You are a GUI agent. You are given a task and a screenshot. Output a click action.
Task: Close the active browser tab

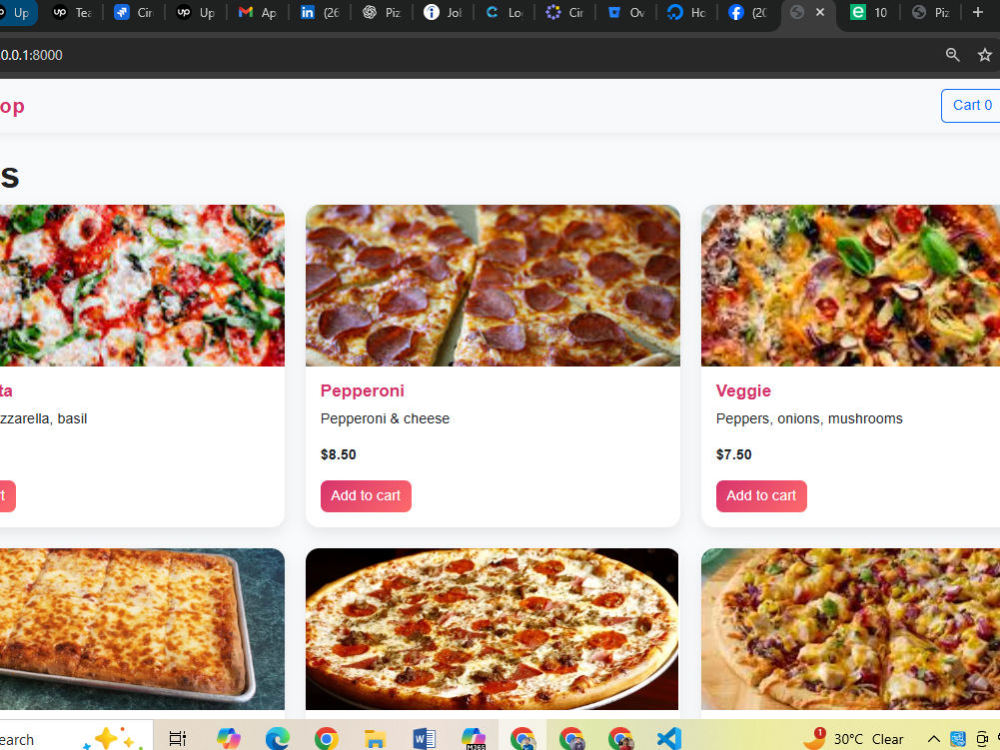pyautogui.click(x=820, y=12)
